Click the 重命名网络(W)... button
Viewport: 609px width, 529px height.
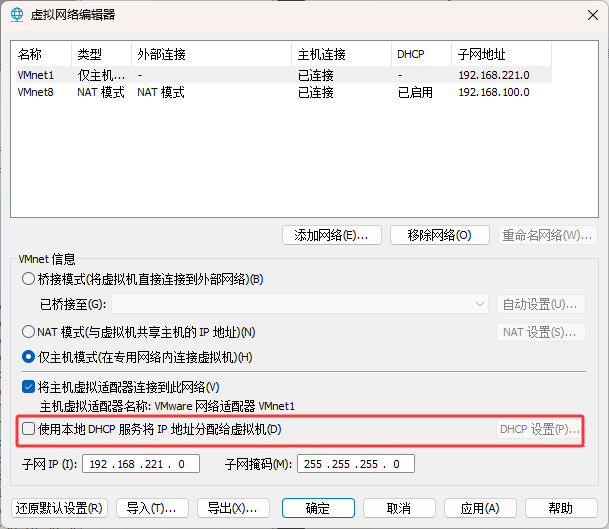(x=548, y=235)
